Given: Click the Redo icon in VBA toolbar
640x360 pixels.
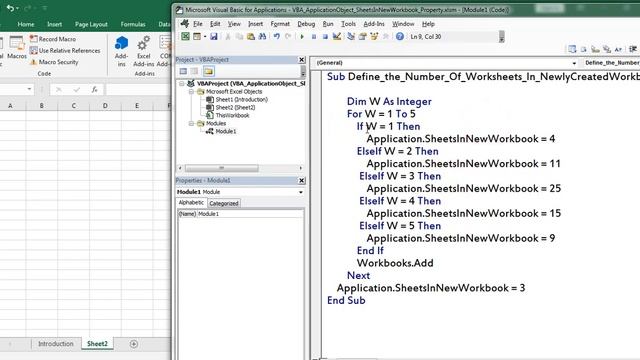Looking at the screenshot, I should 288,36.
